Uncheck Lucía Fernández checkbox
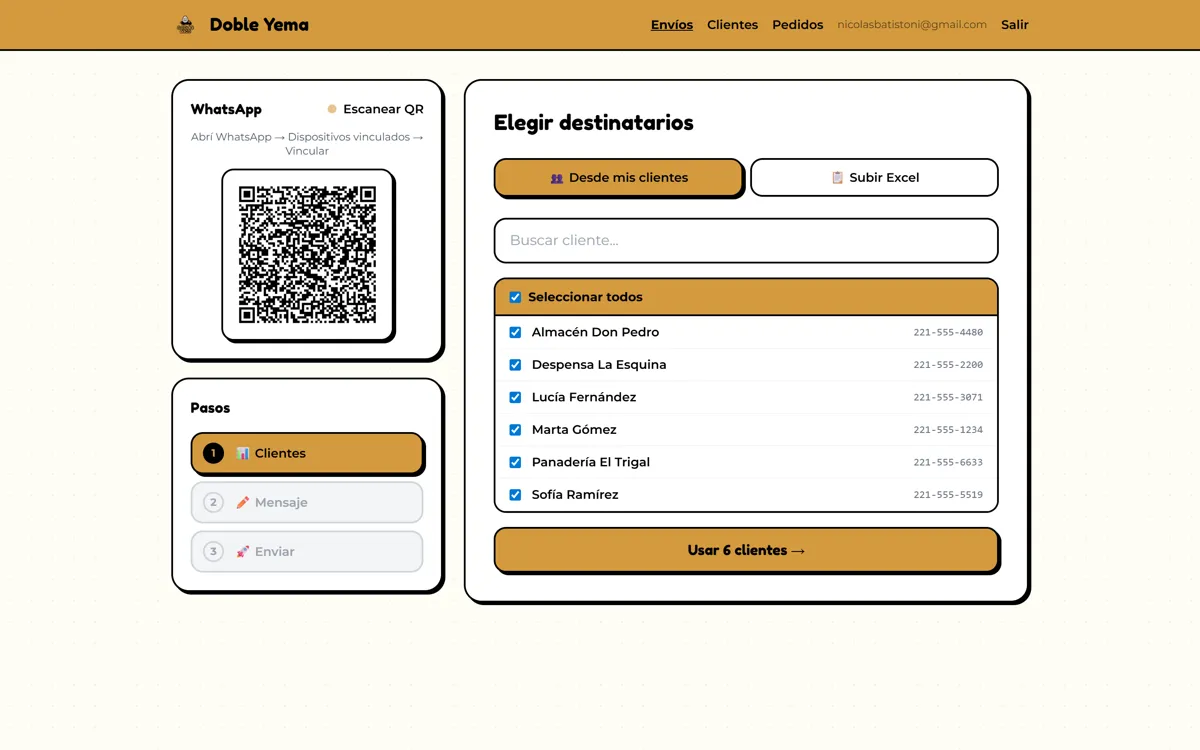The width and height of the screenshot is (1200, 750). [515, 397]
